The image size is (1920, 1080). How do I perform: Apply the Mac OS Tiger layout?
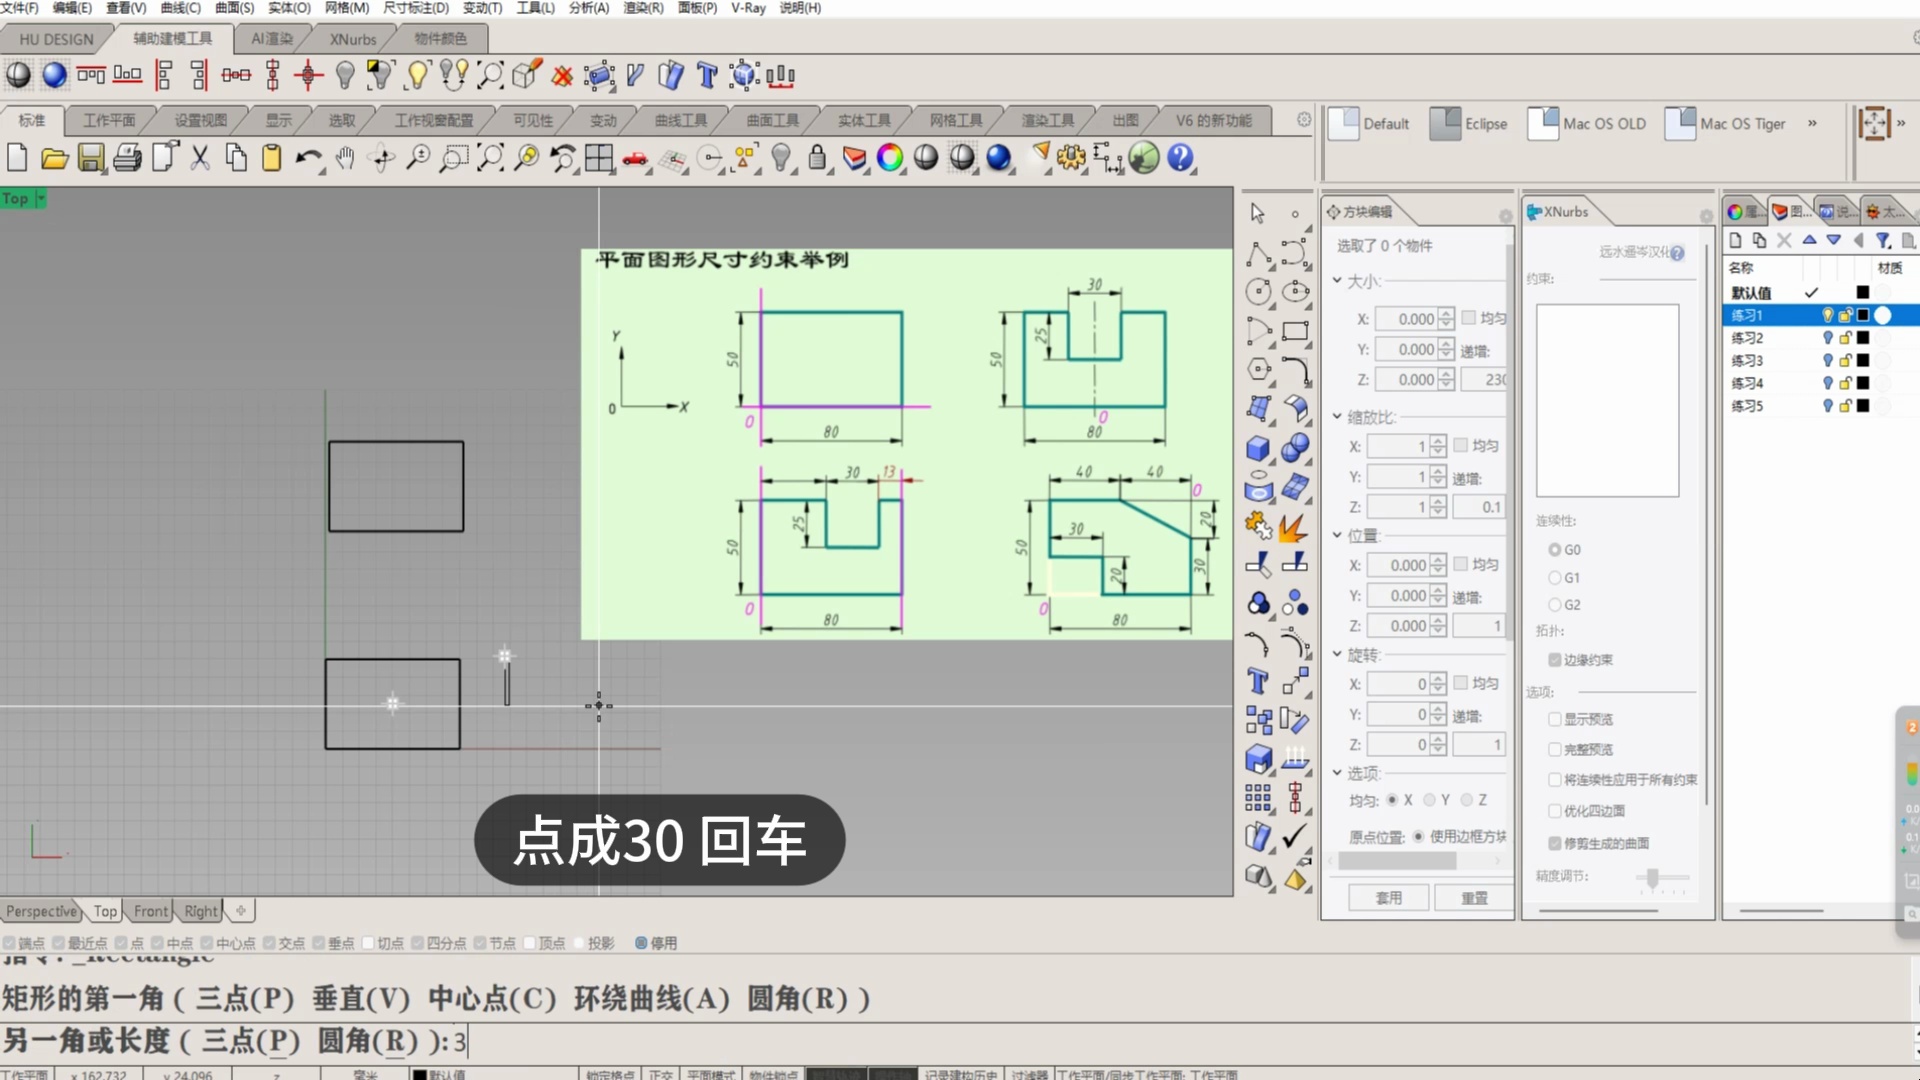(1725, 123)
